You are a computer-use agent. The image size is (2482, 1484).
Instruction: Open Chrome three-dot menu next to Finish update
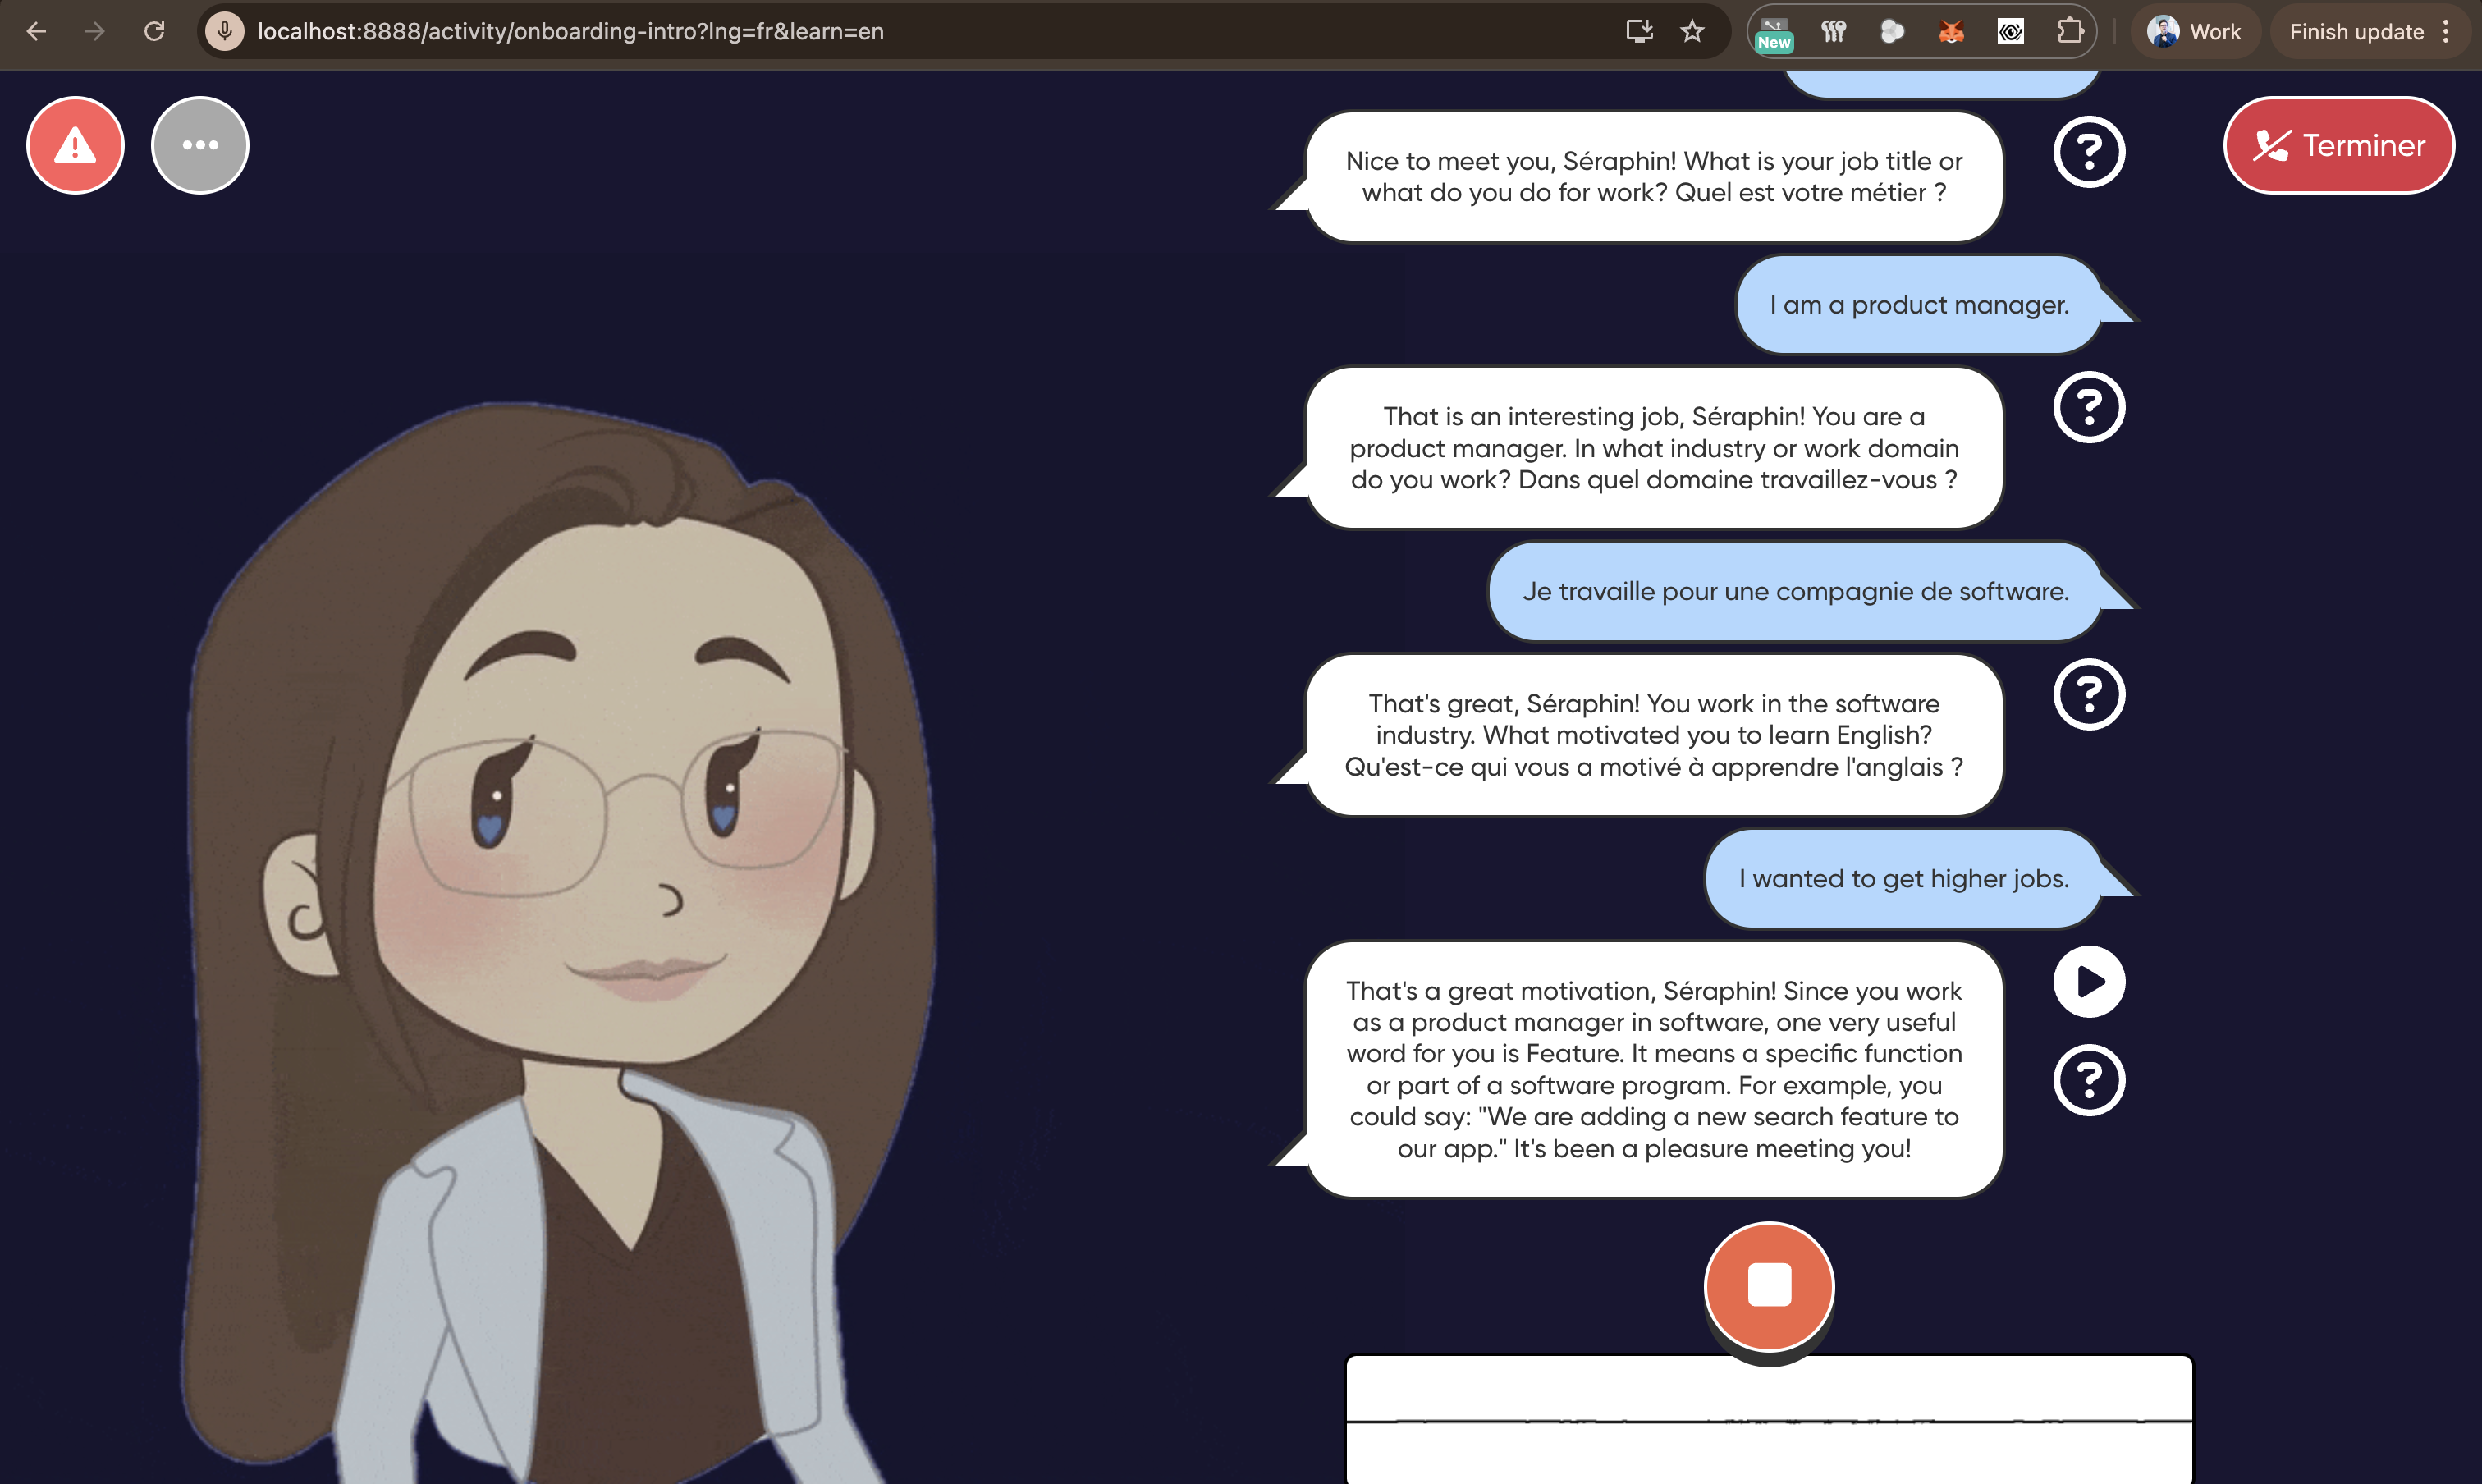click(2446, 31)
